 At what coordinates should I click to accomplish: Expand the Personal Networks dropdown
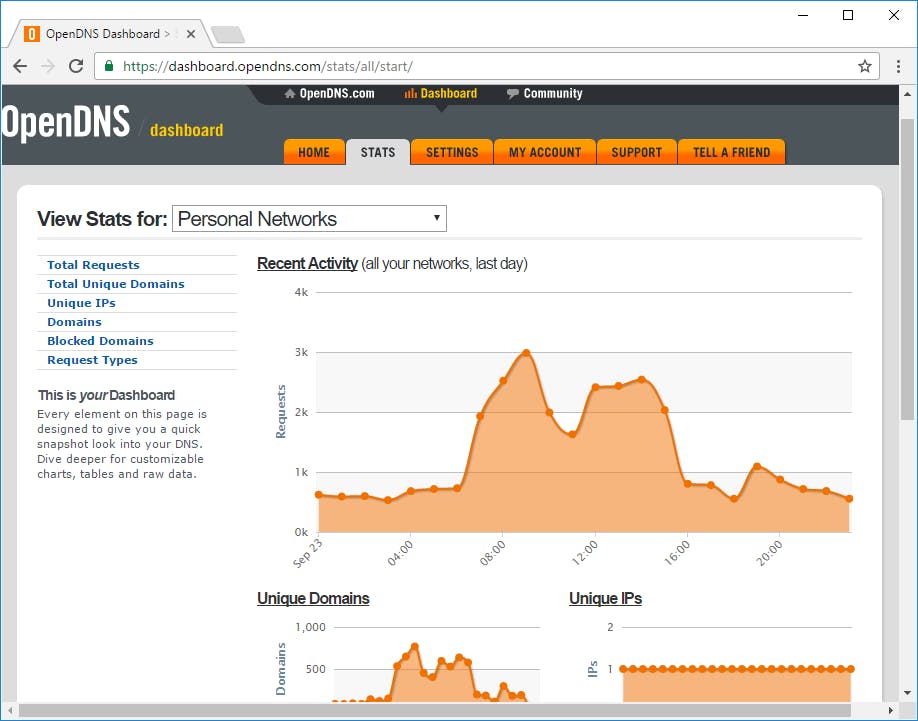click(x=309, y=218)
